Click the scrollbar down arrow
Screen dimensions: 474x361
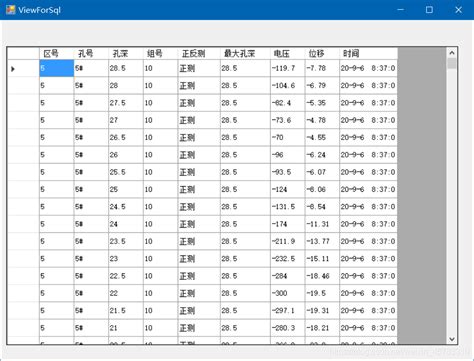coord(452,339)
